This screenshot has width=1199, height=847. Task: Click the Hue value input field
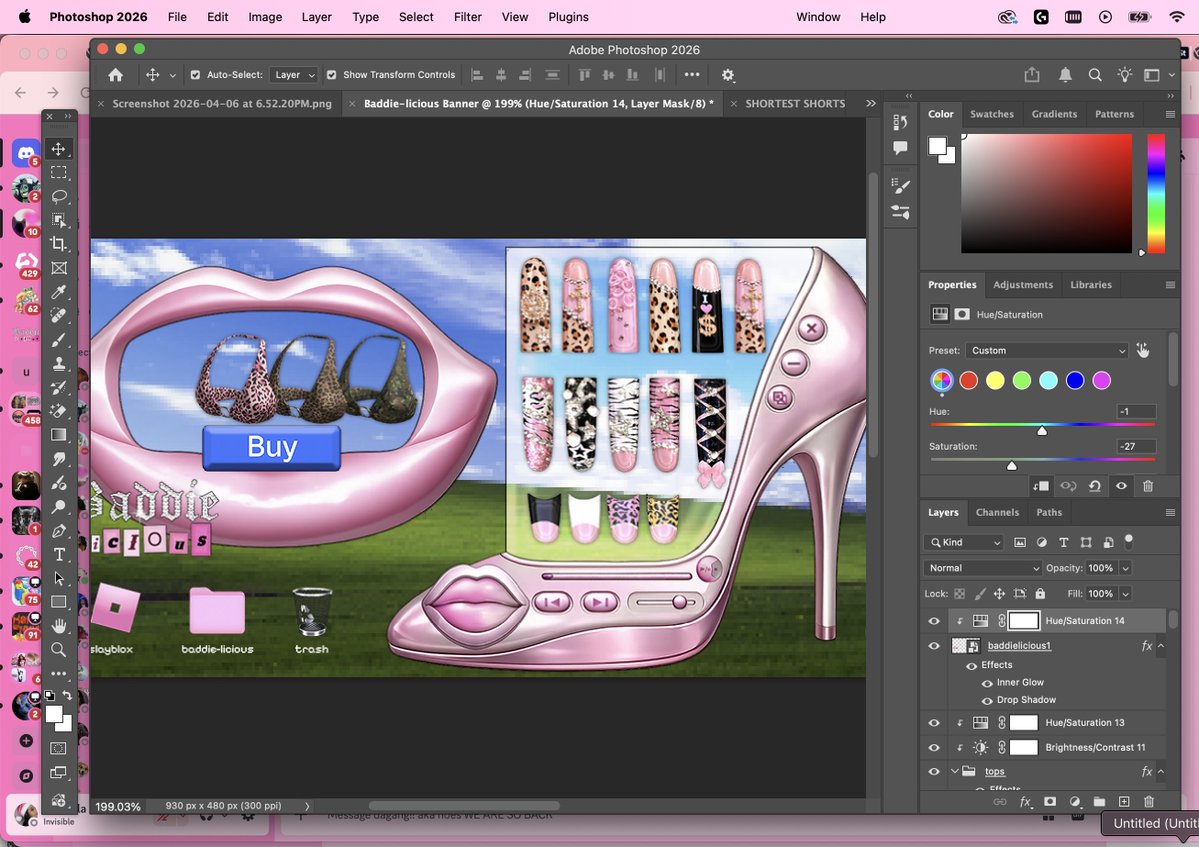tap(1136, 411)
